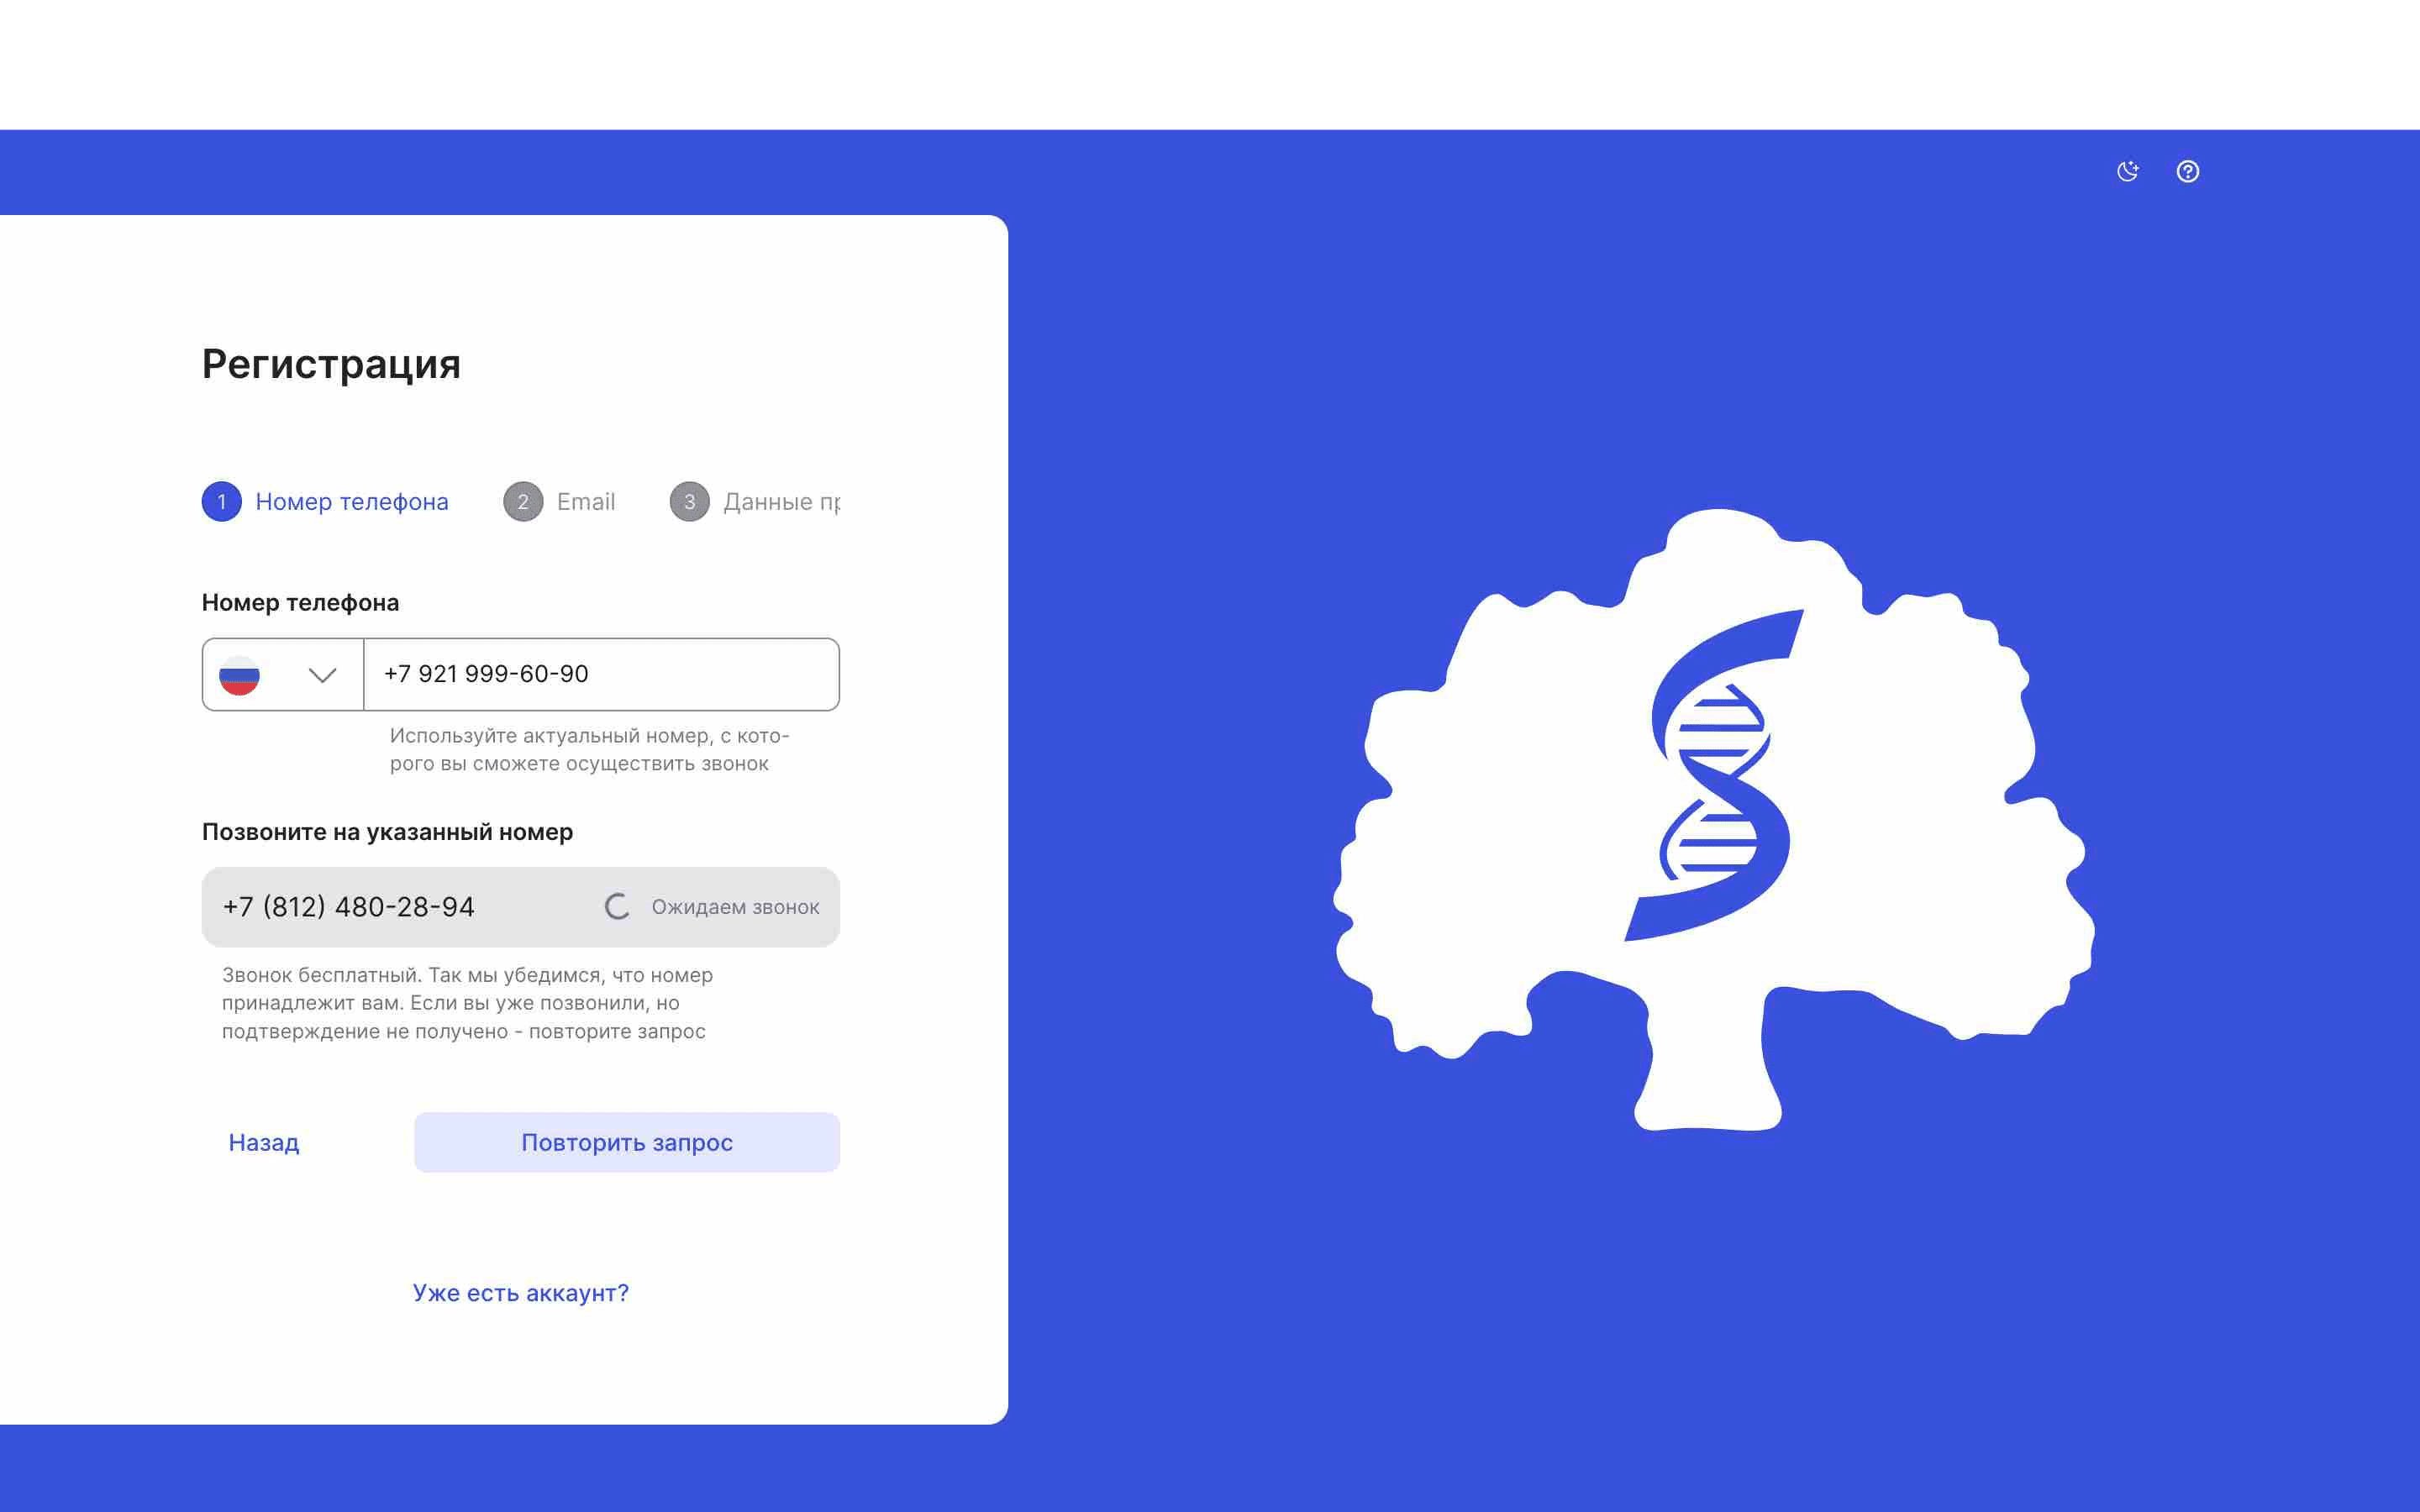
Task: Select step 3 Данные profile icon
Action: 688,501
